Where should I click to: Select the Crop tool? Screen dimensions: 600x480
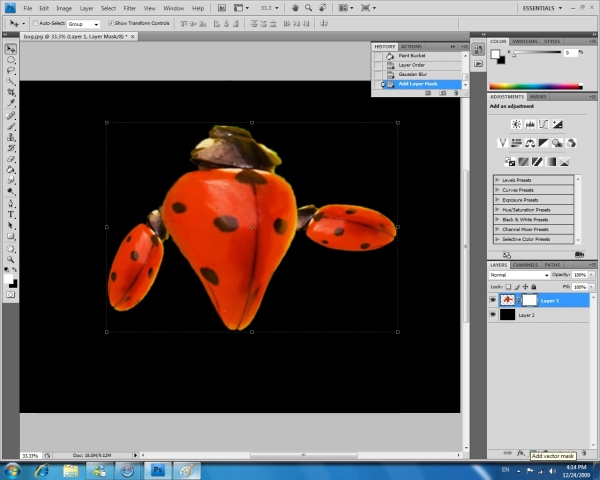click(11, 92)
